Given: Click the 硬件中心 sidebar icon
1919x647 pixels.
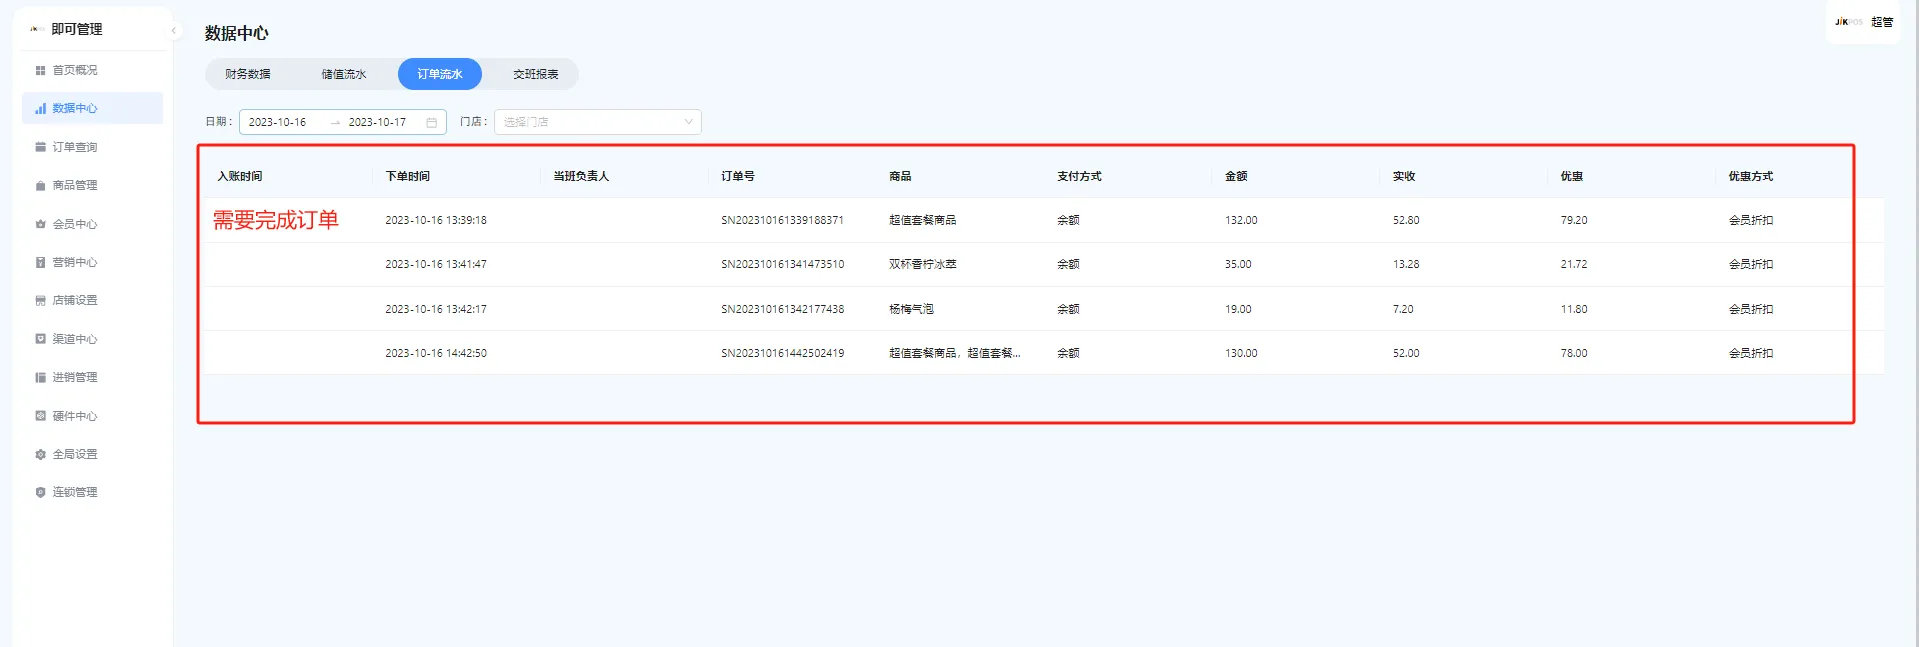Looking at the screenshot, I should pos(40,416).
